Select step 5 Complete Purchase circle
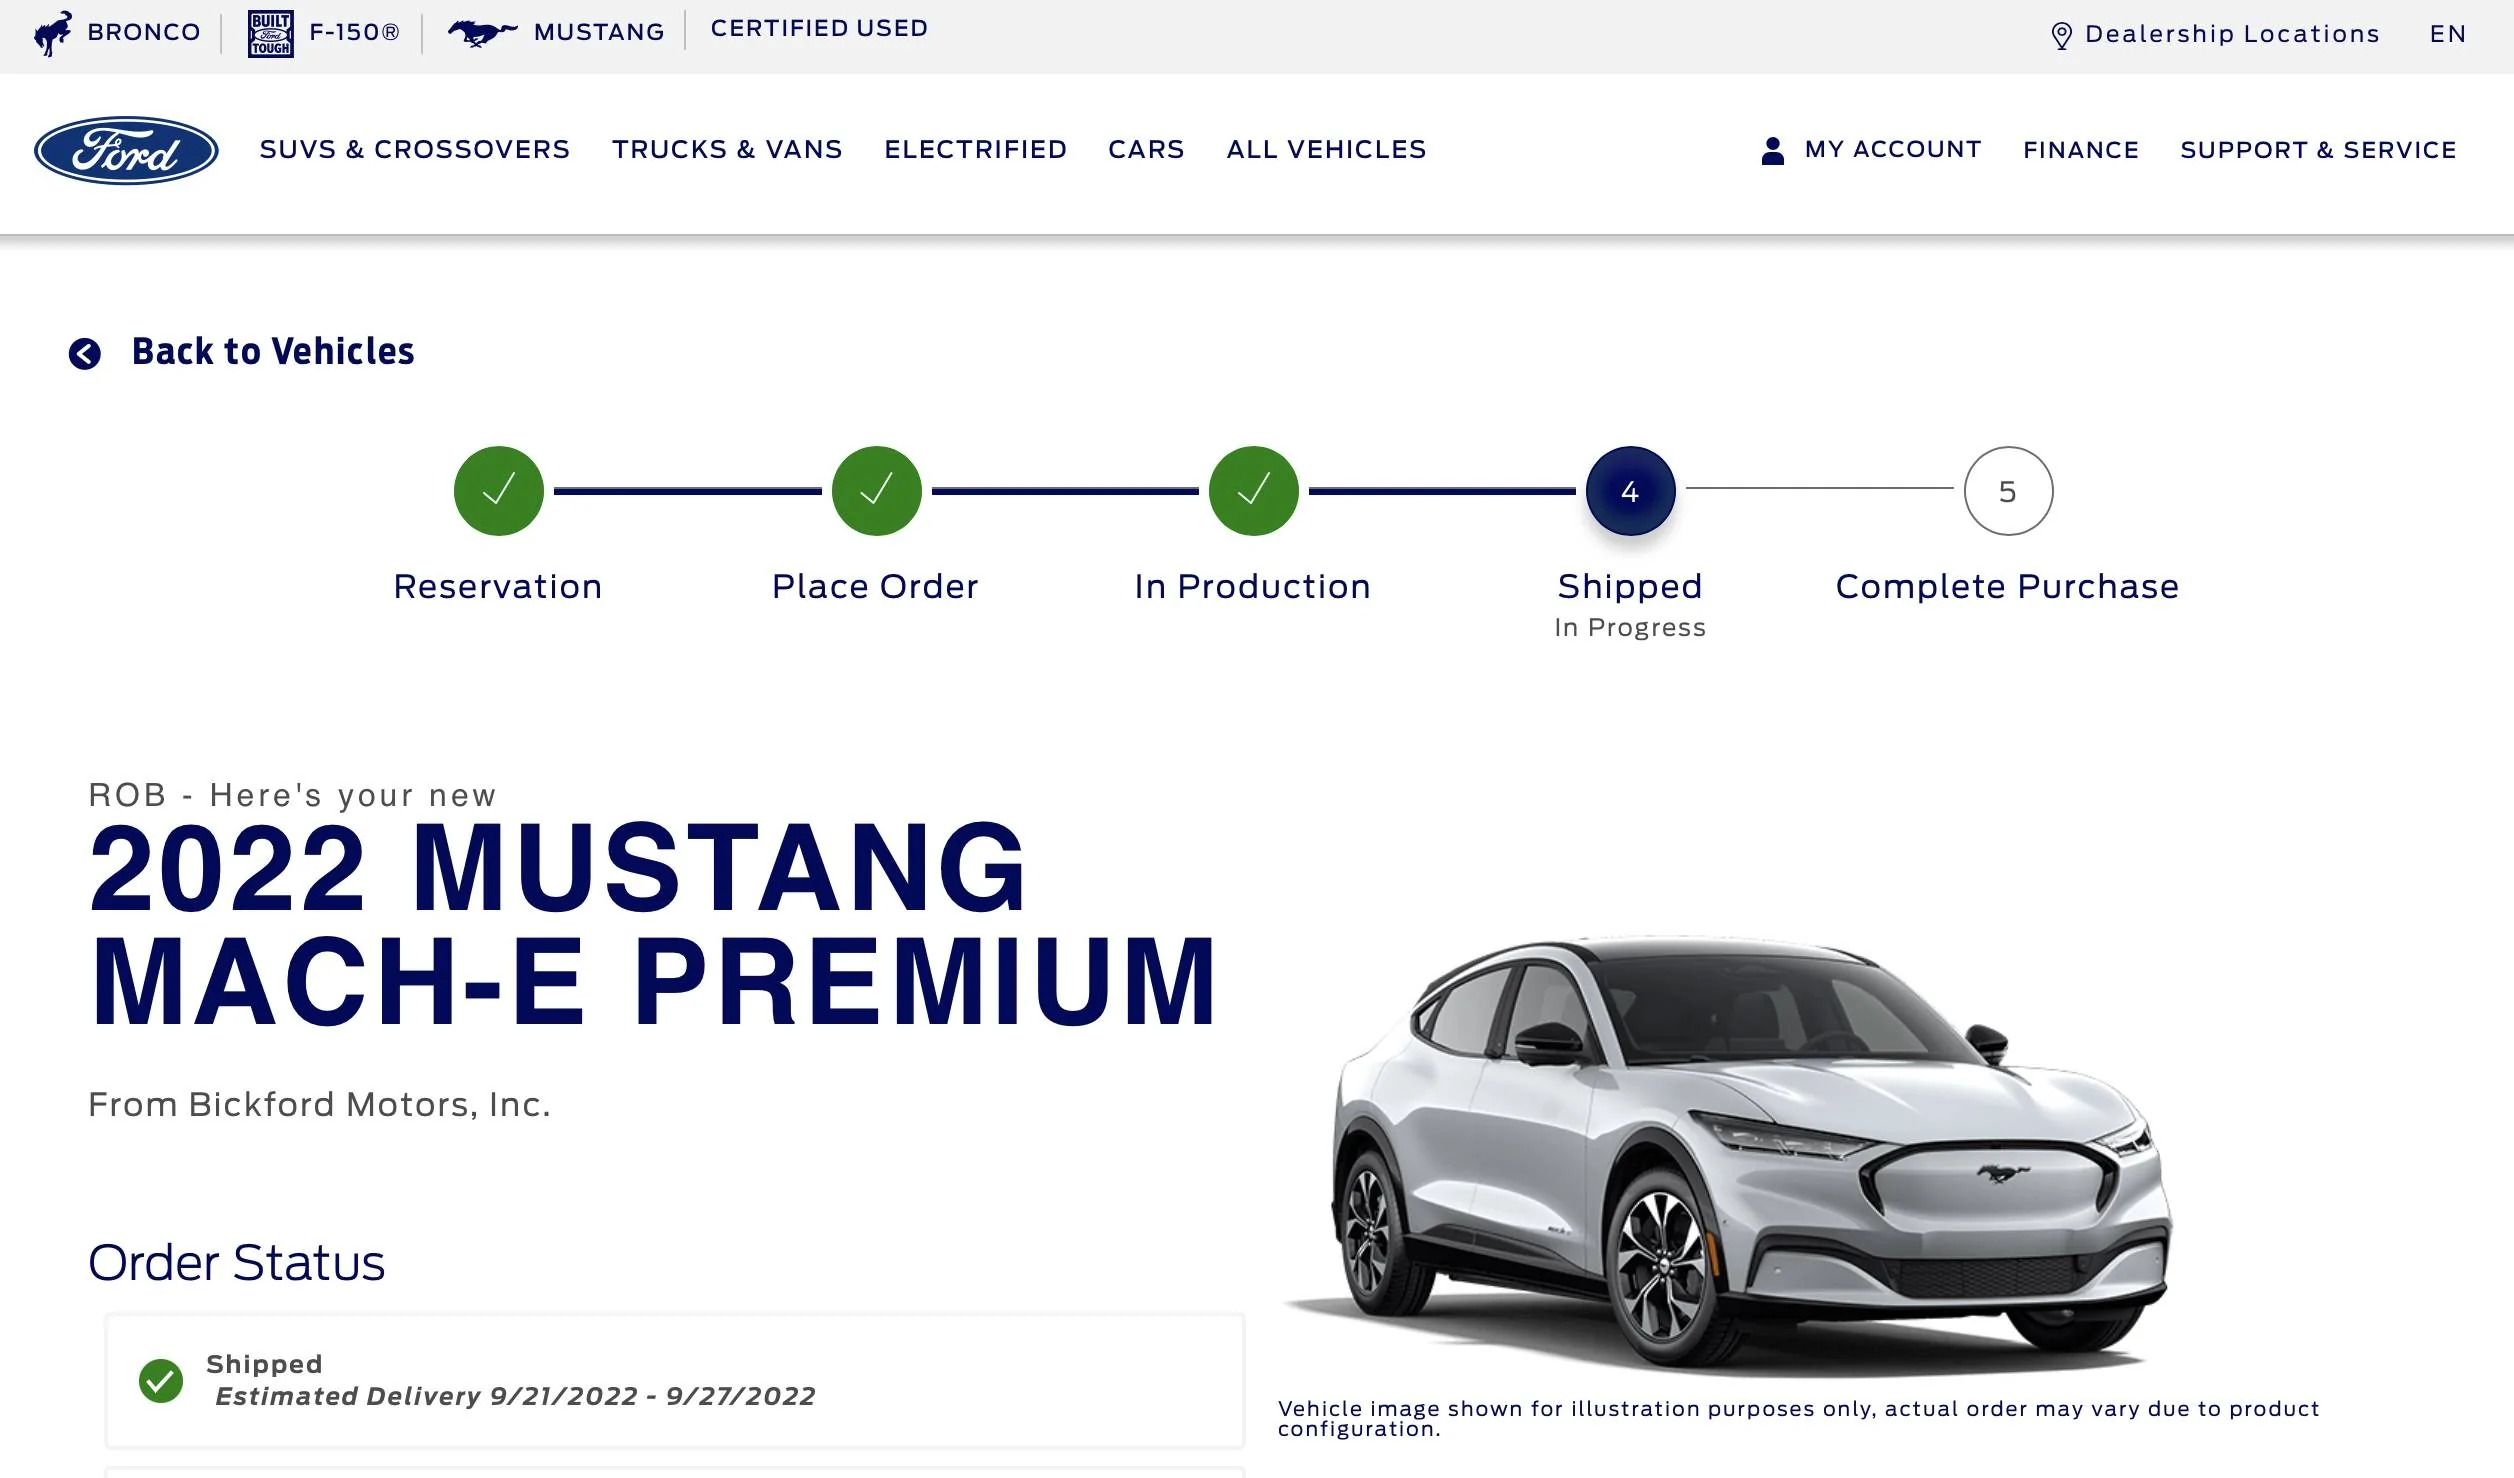The height and width of the screenshot is (1478, 2514). point(2008,491)
